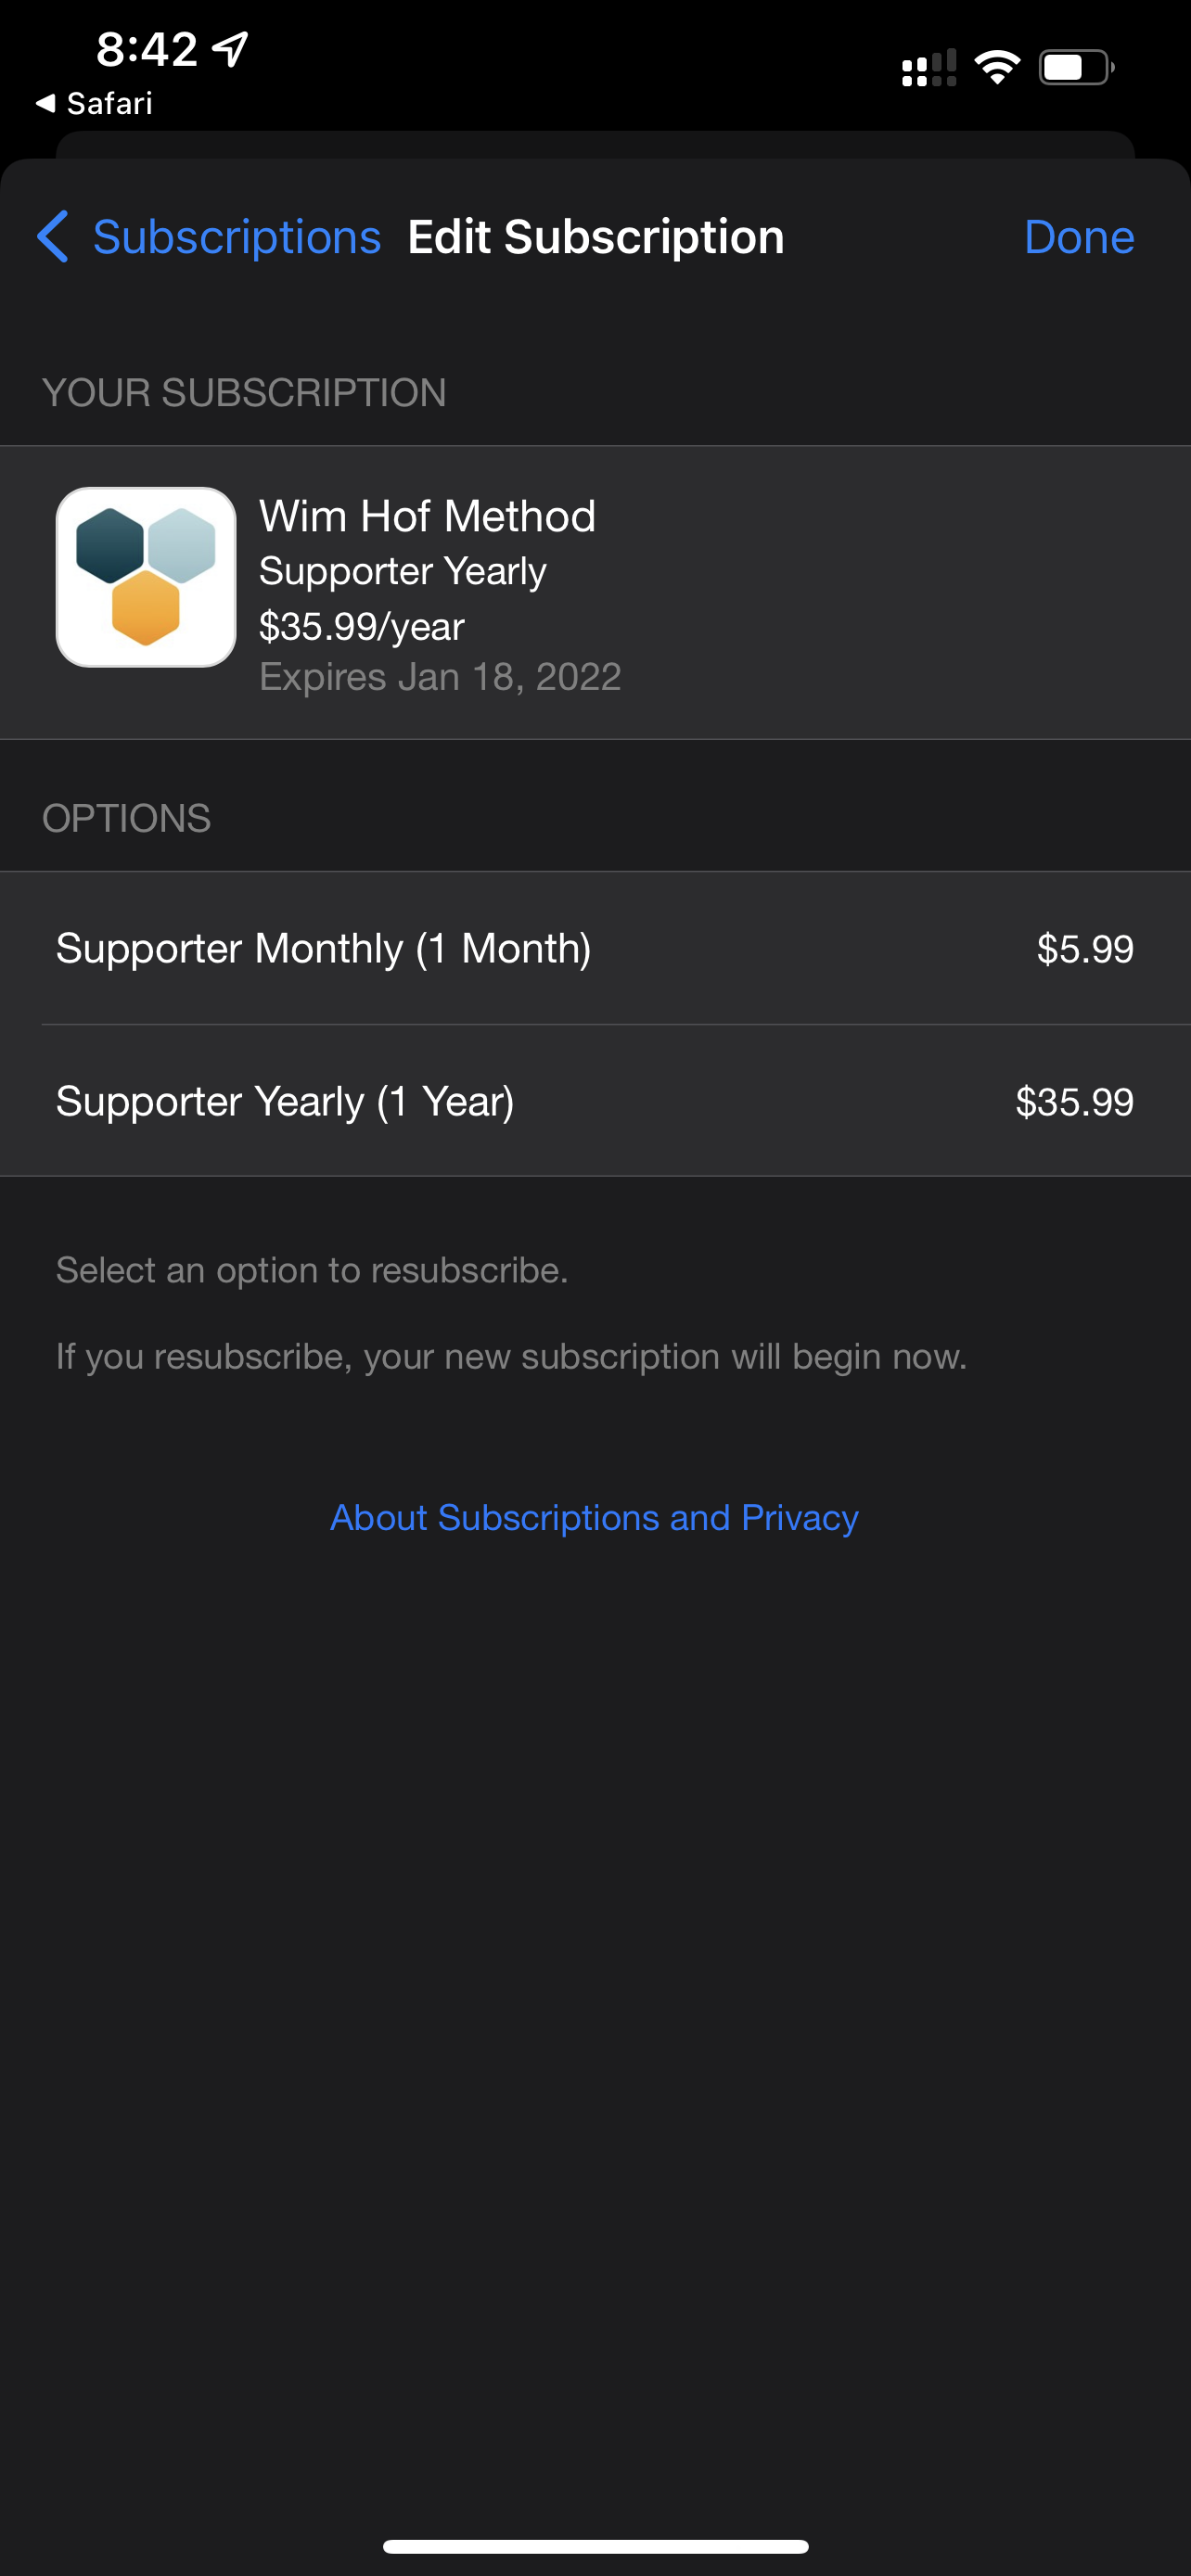Select Supporter Yearly (1 Year) option
Image resolution: width=1191 pixels, height=2576 pixels.
coord(285,1101)
